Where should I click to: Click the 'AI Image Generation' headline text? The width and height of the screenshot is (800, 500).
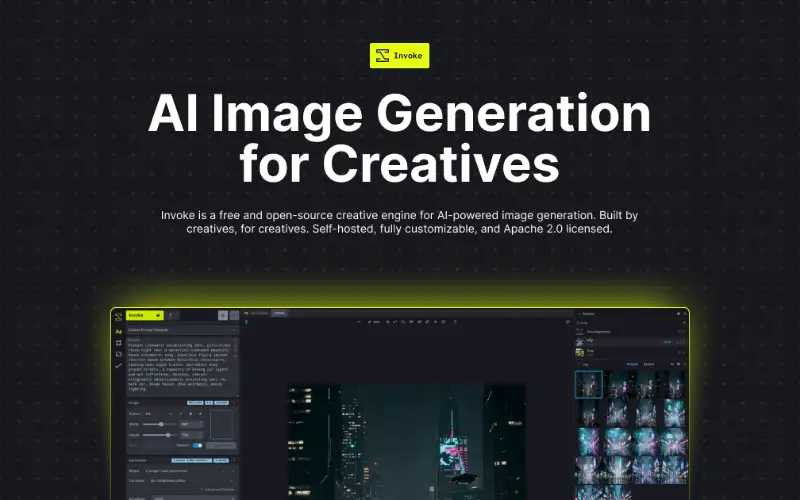(399, 113)
